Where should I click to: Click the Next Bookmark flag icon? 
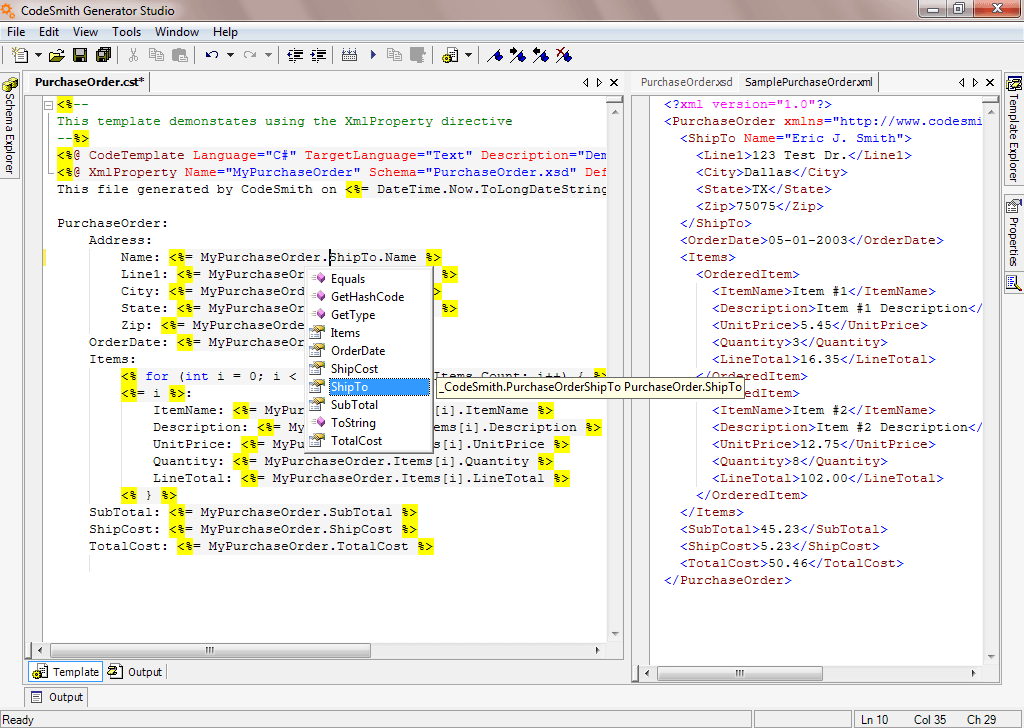pos(518,55)
